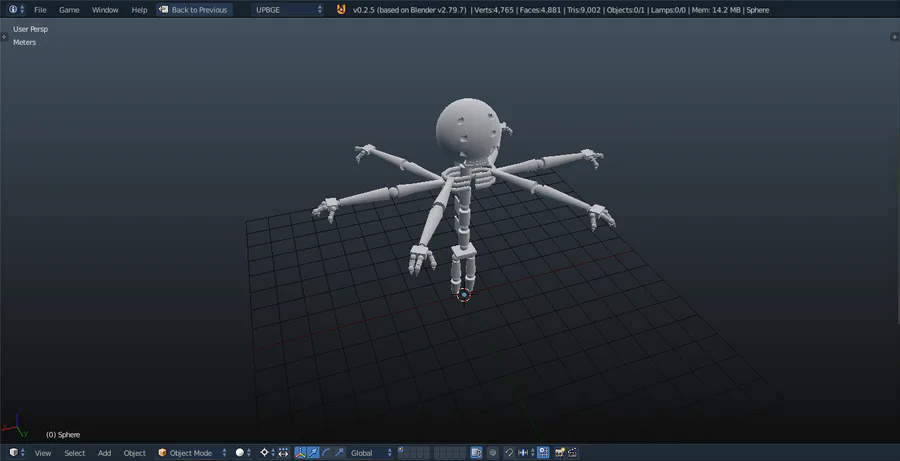900x461 pixels.
Task: Open the Game menu
Action: click(x=69, y=10)
